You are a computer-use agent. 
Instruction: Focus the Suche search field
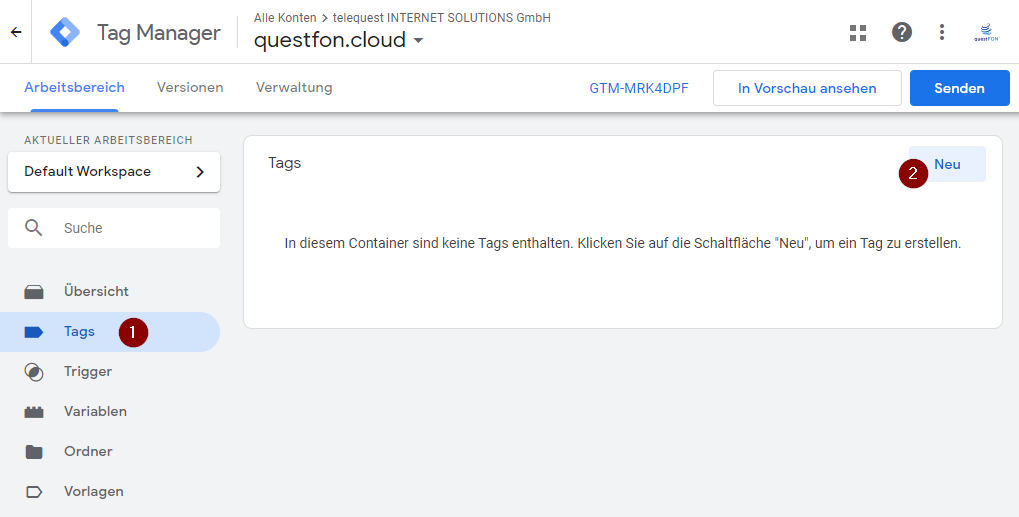(114, 228)
